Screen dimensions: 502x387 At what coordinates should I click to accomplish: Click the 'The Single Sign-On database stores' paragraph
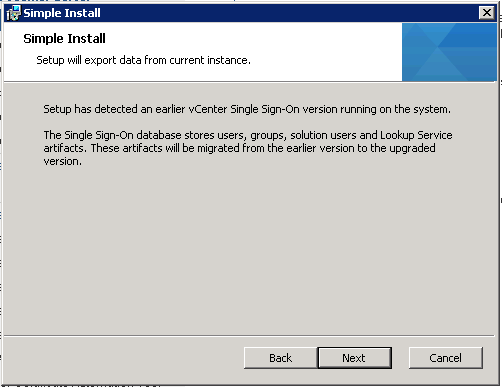[x=248, y=148]
